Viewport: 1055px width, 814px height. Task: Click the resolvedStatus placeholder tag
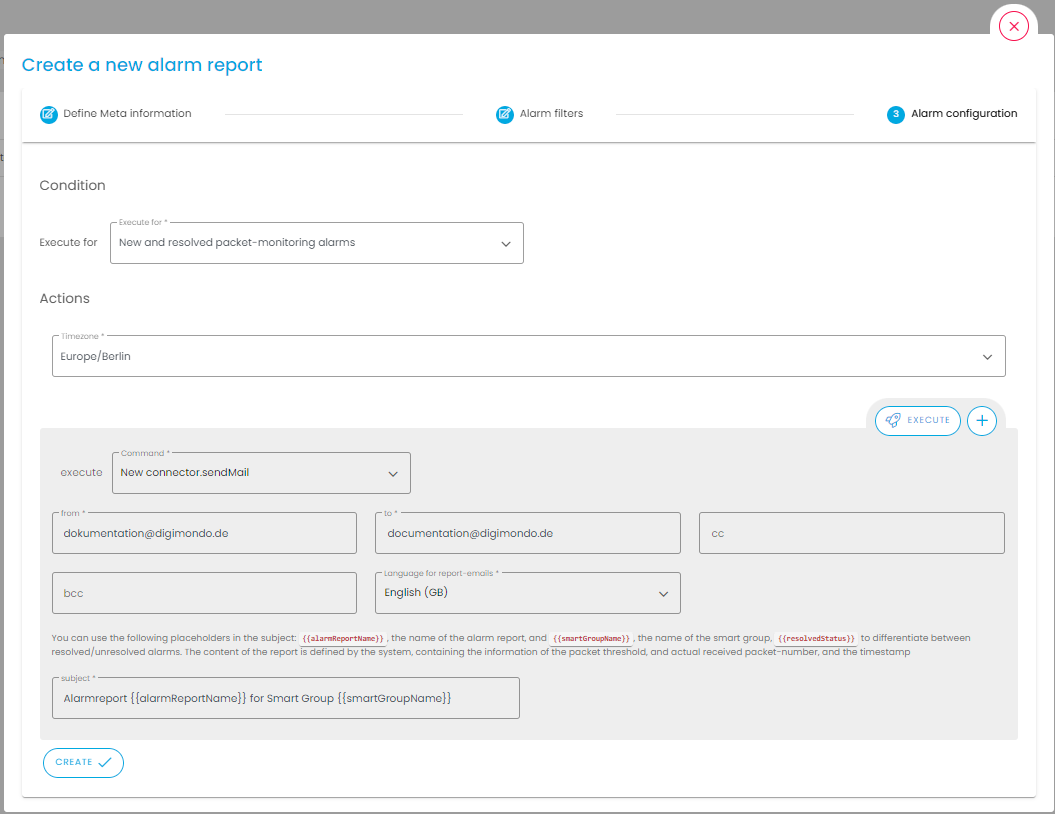[x=816, y=638]
